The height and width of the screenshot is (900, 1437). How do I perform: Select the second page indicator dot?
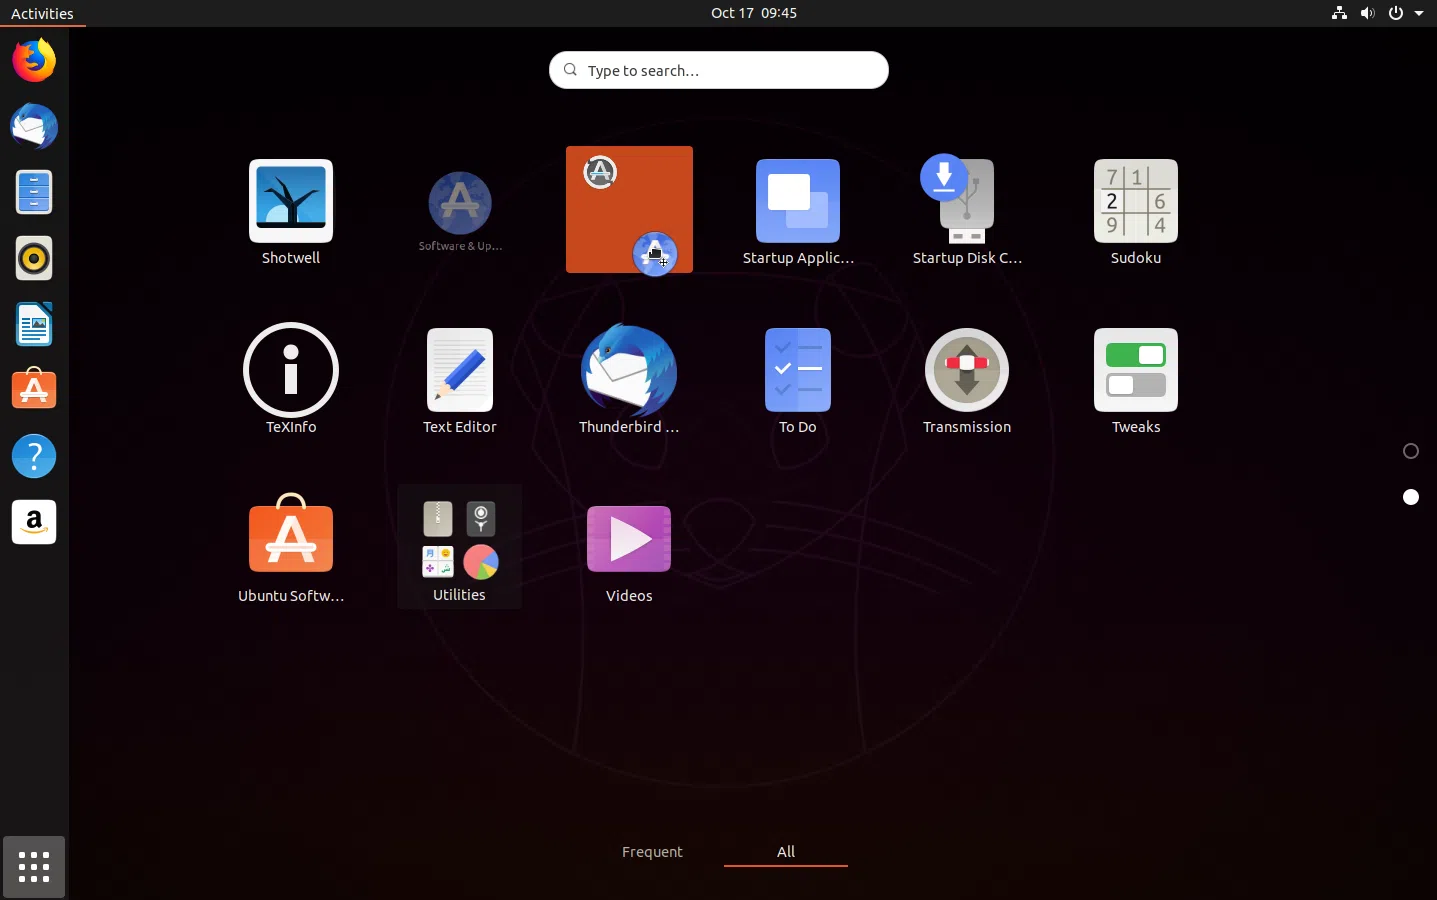[1410, 497]
